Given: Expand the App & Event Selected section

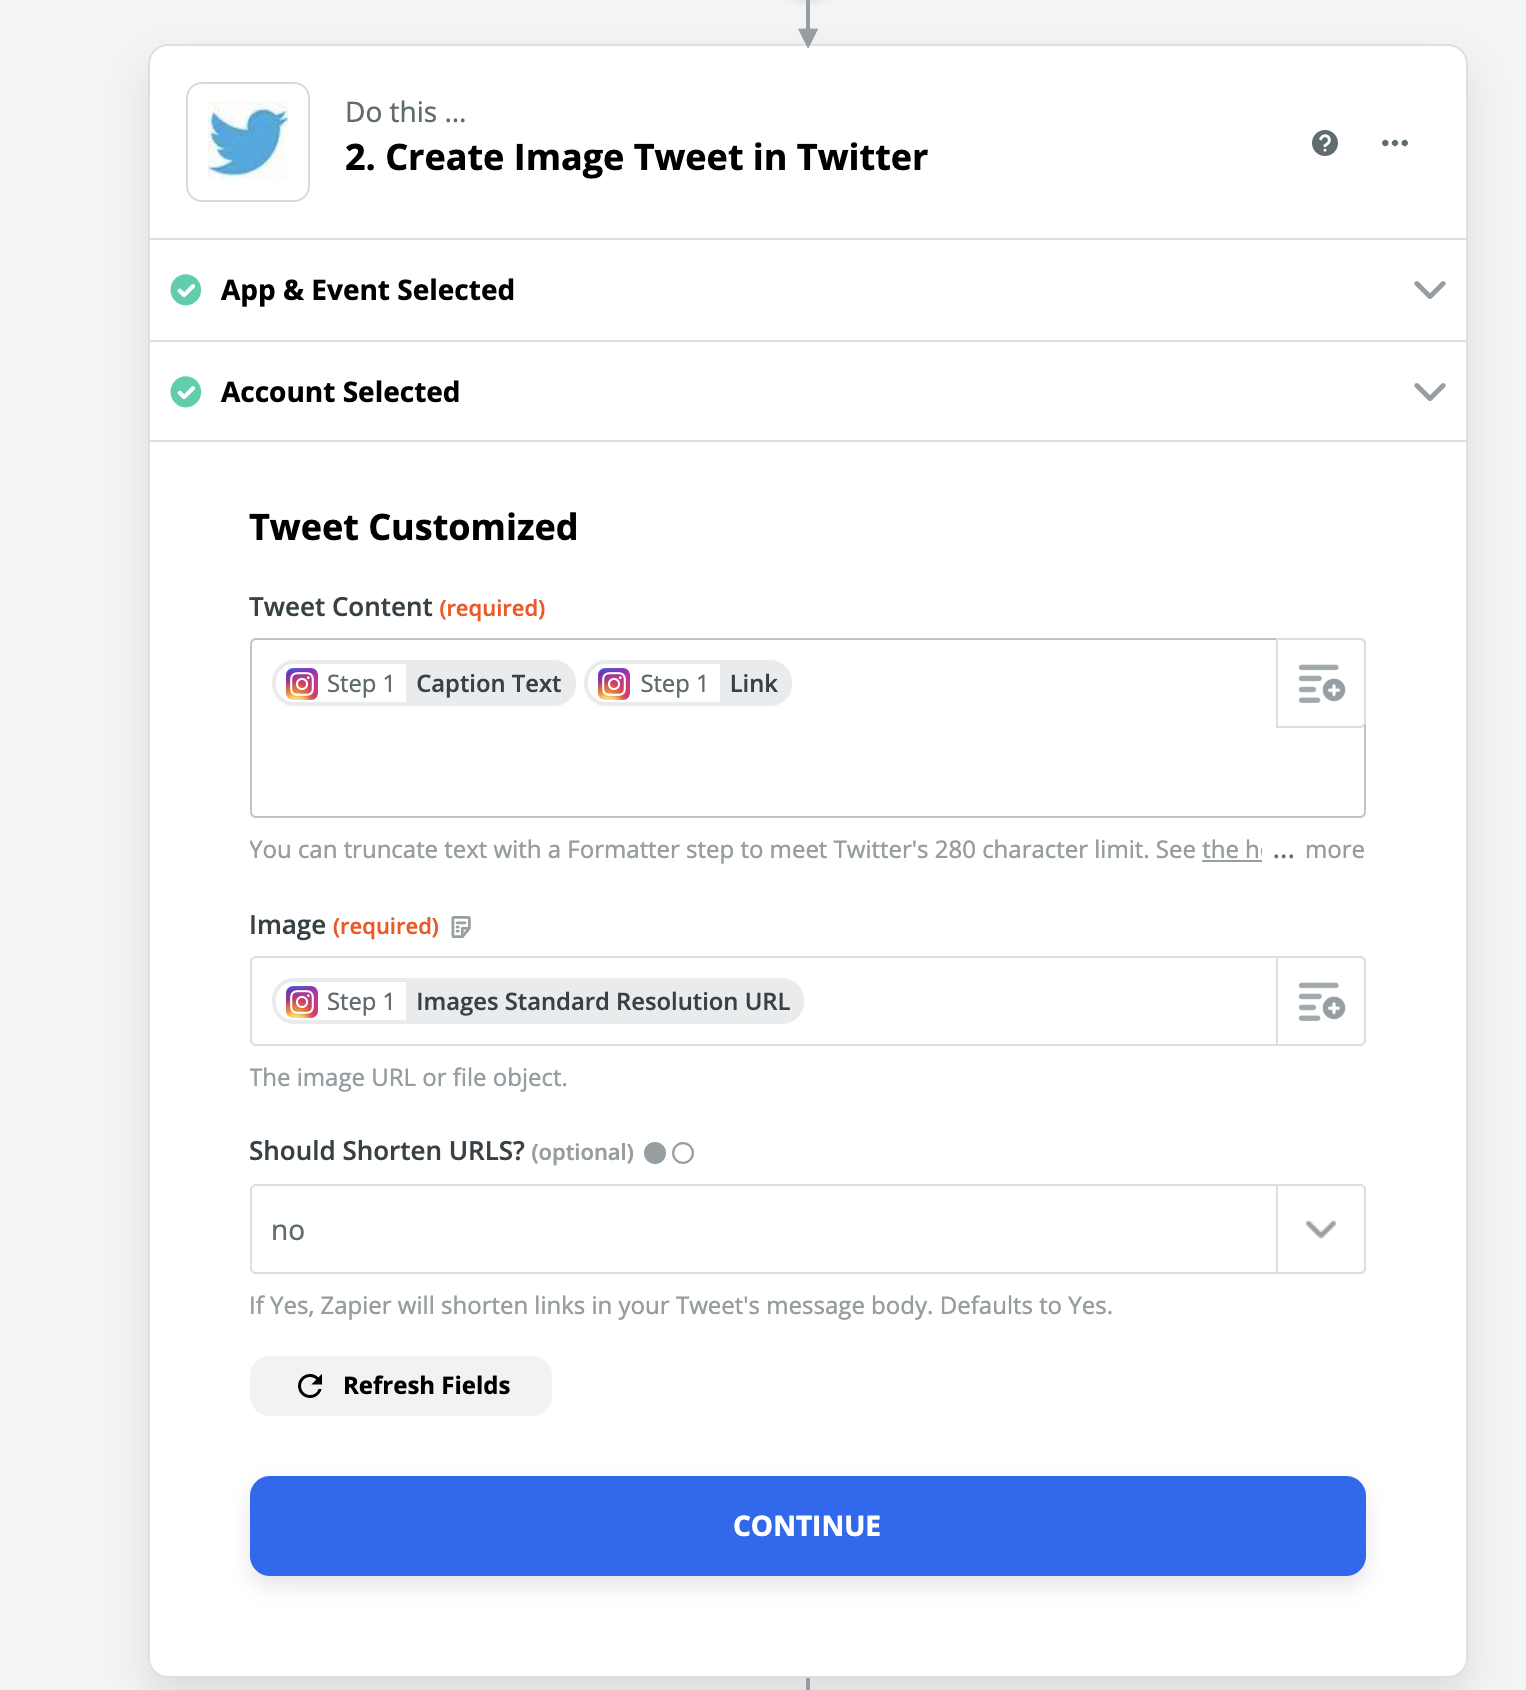Looking at the screenshot, I should [x=1430, y=290].
